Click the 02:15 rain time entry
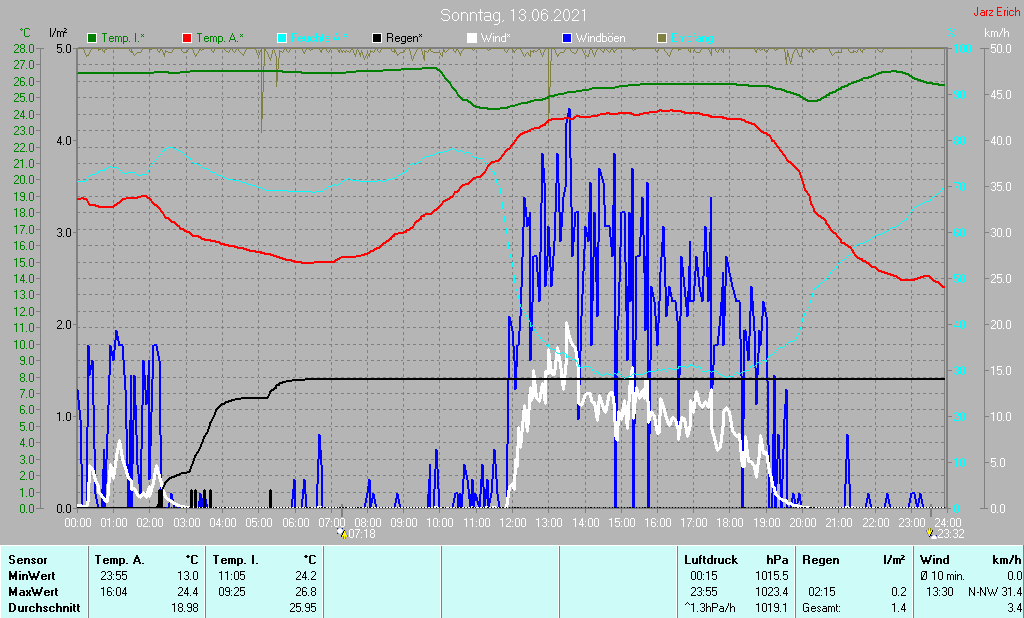The width and height of the screenshot is (1024, 618). [822, 592]
